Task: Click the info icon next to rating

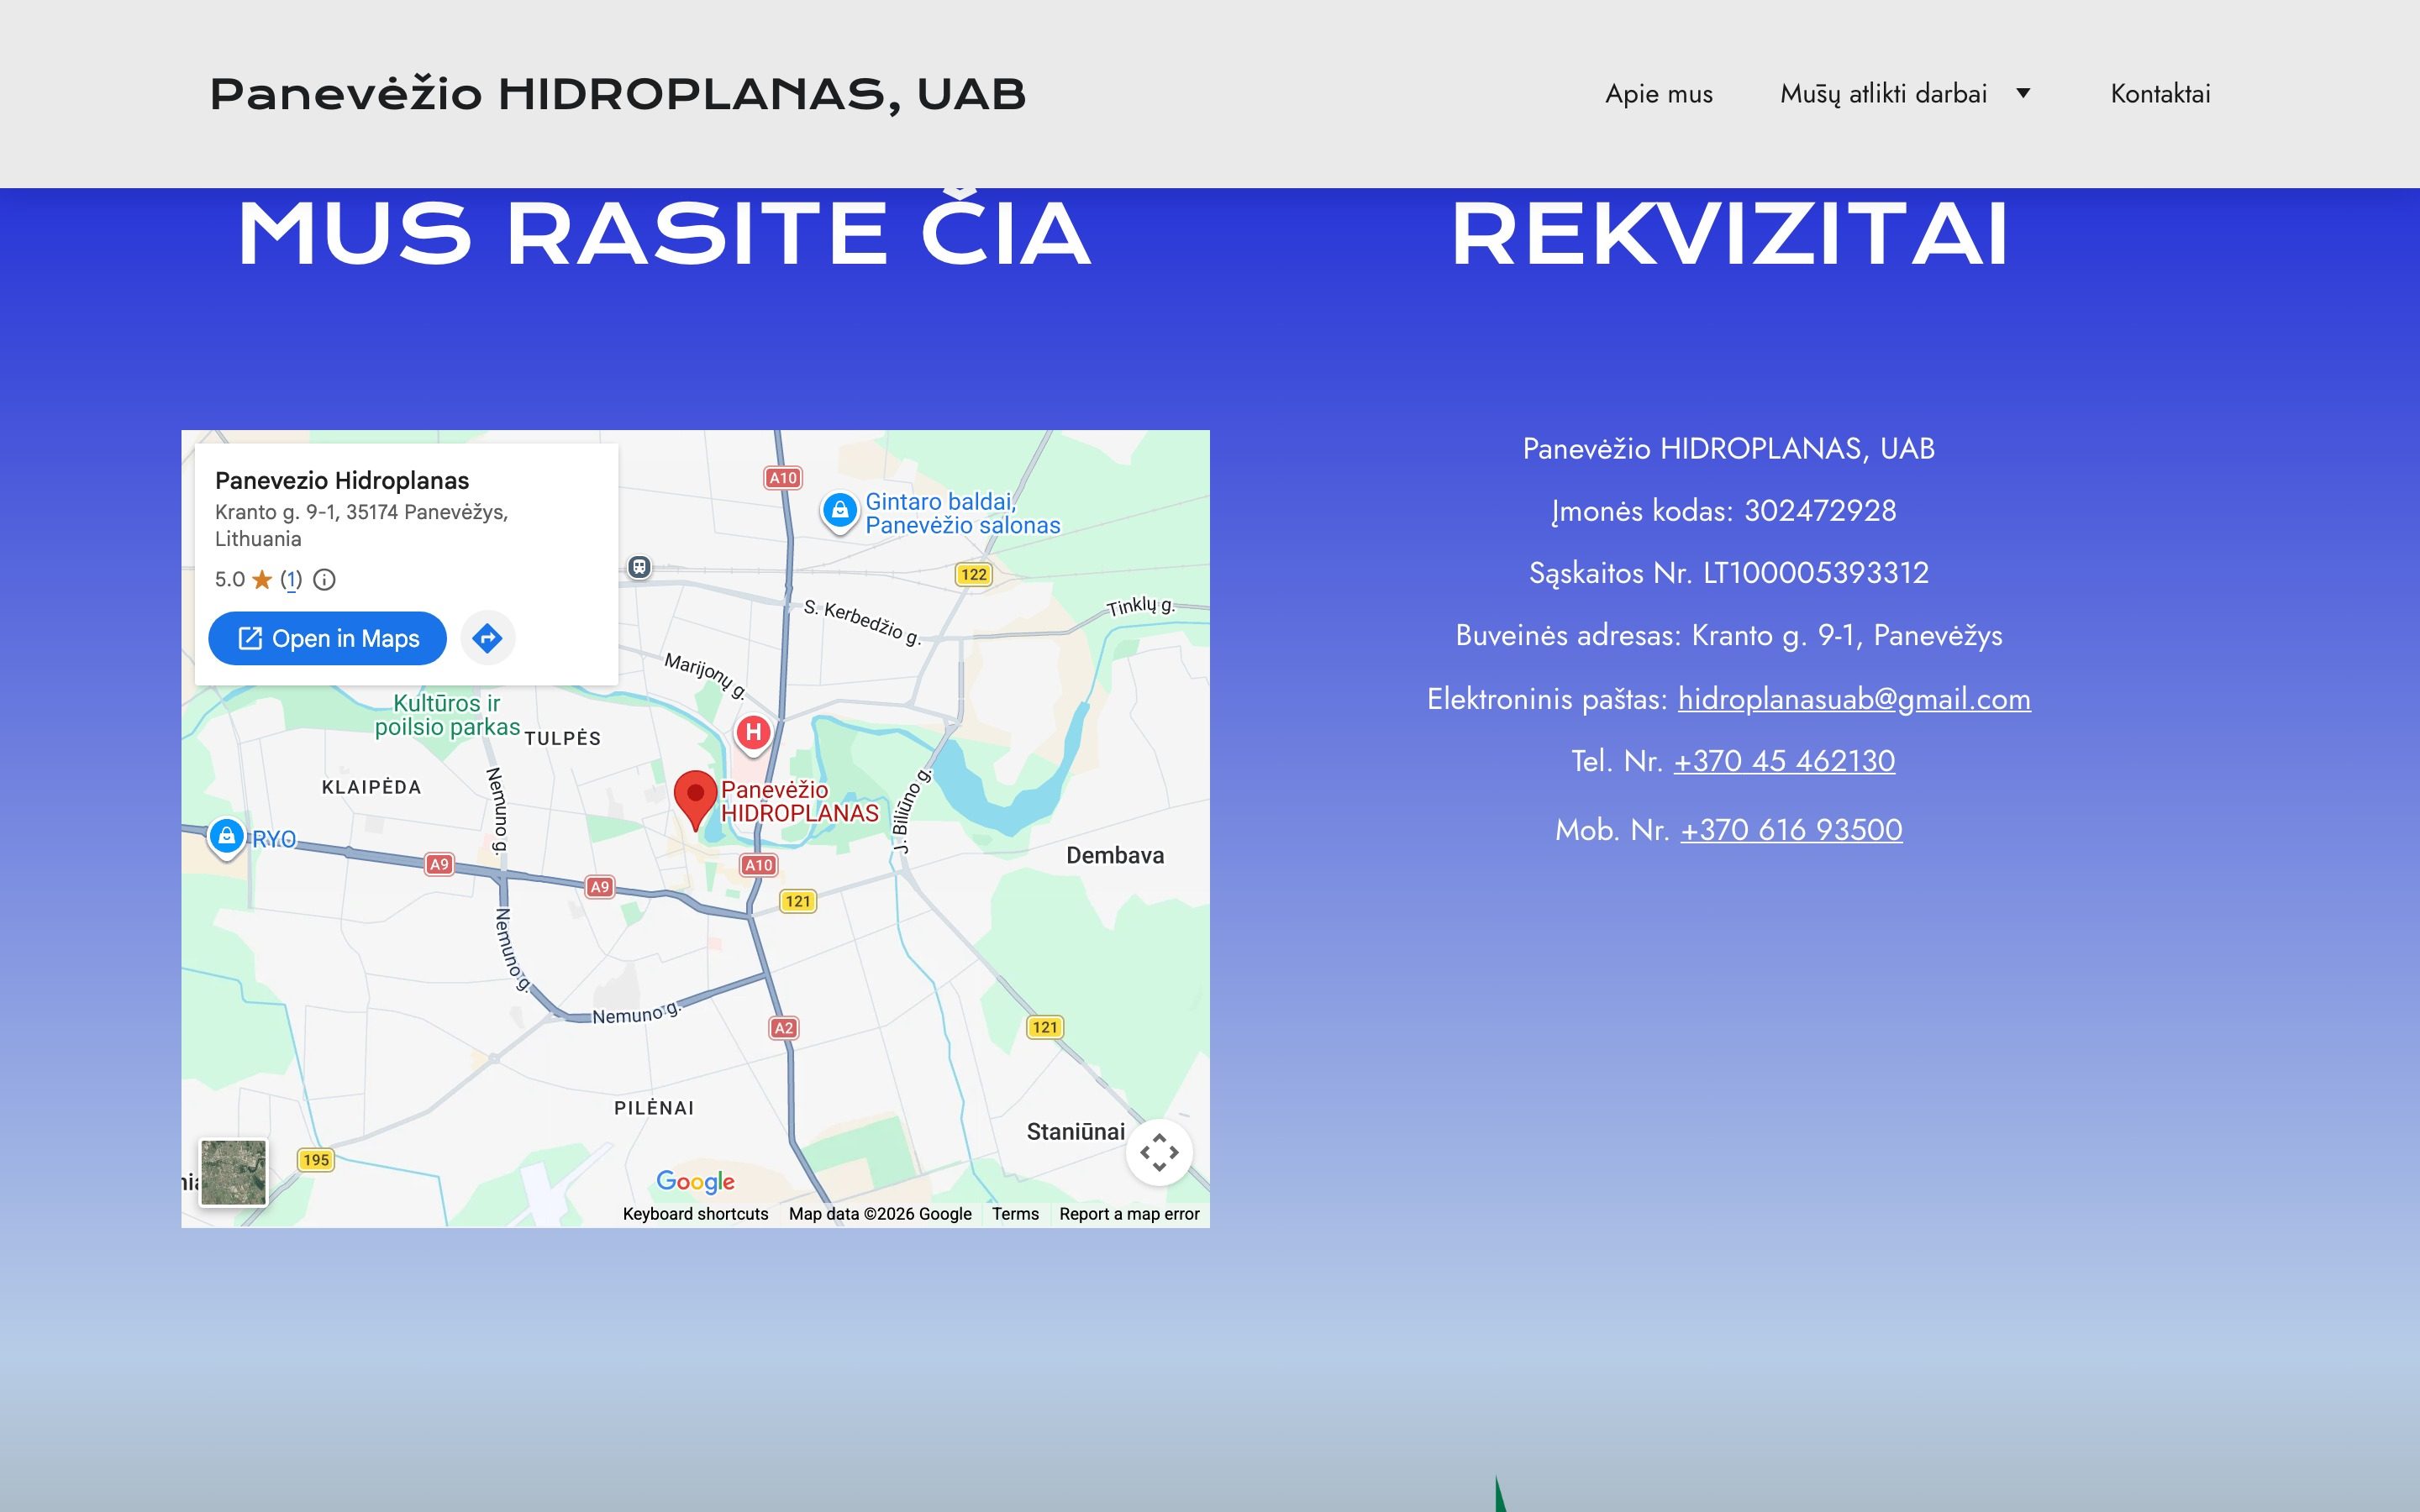Action: coord(324,579)
